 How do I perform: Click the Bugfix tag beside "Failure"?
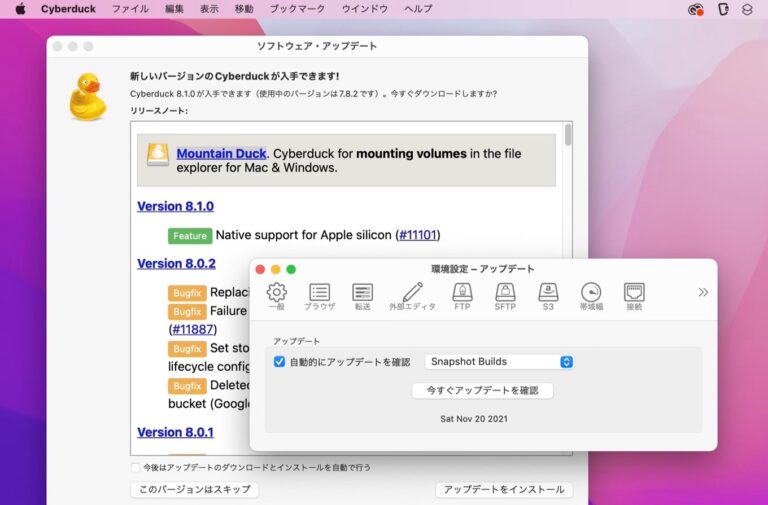click(187, 312)
